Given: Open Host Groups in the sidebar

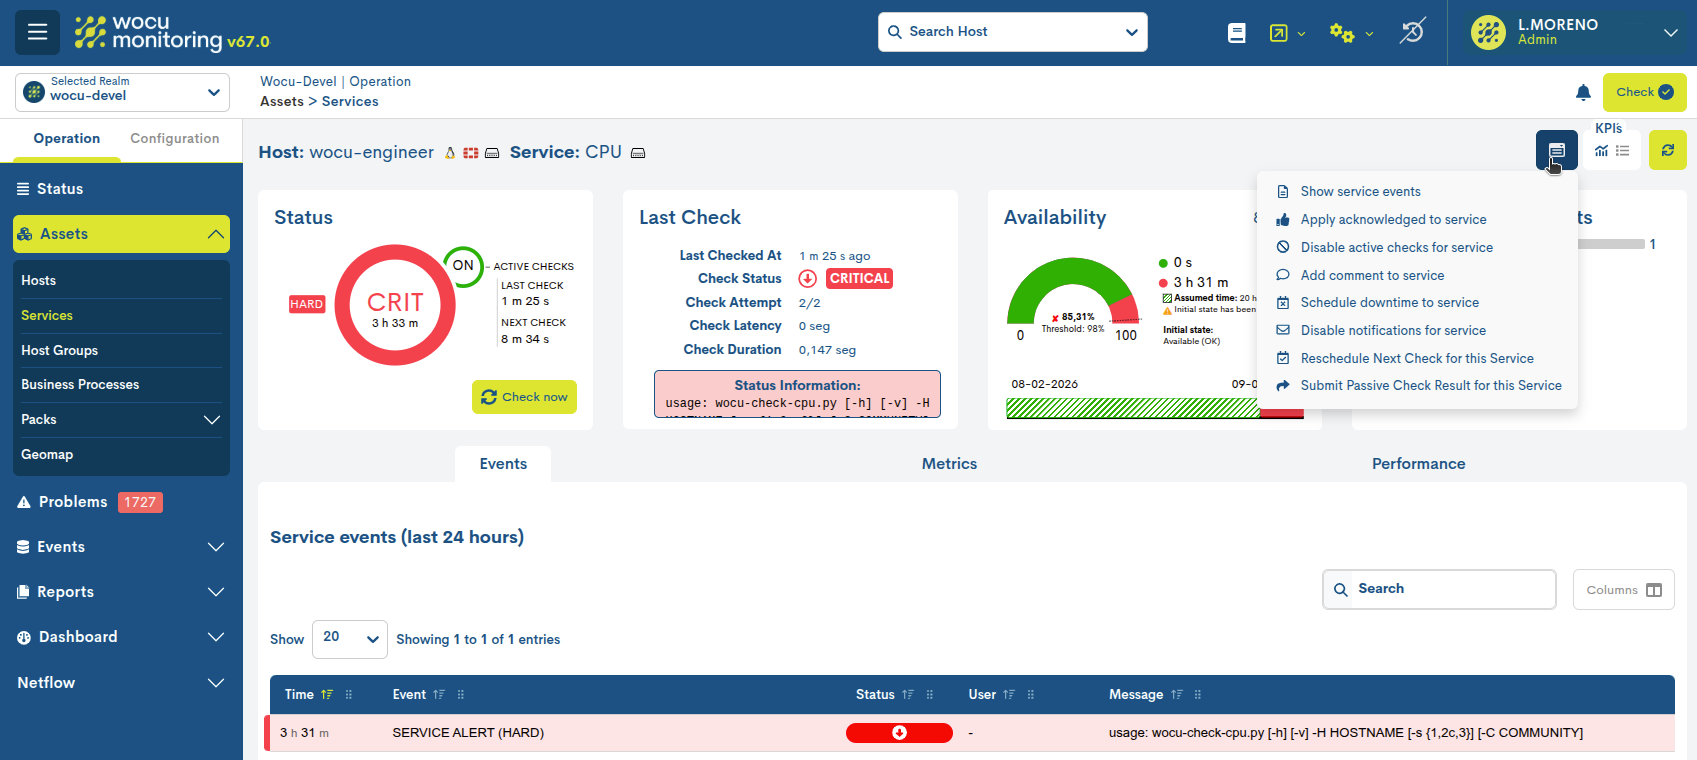Looking at the screenshot, I should (x=60, y=350).
